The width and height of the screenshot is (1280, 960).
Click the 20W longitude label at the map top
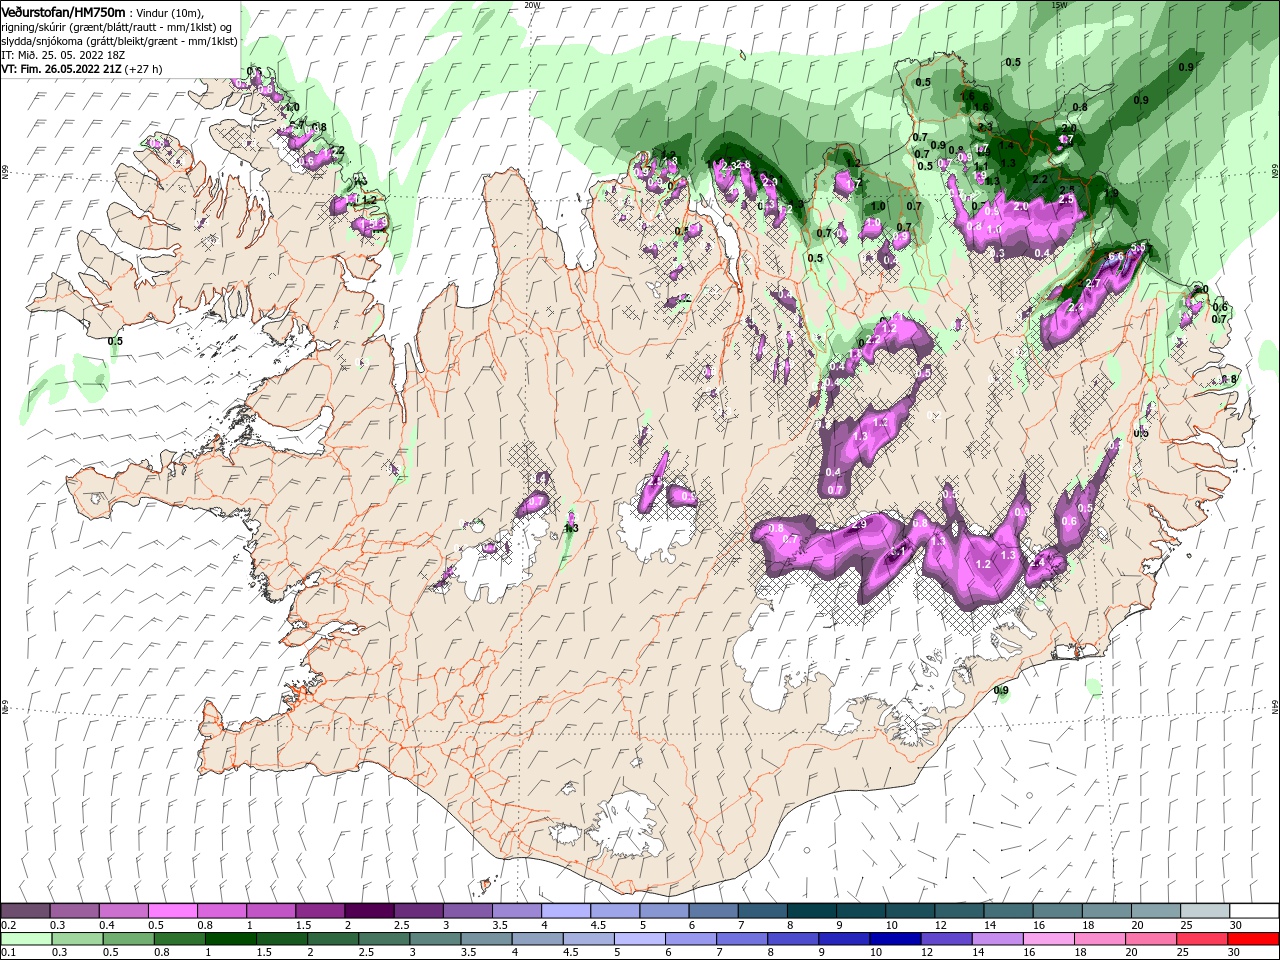(532, 4)
